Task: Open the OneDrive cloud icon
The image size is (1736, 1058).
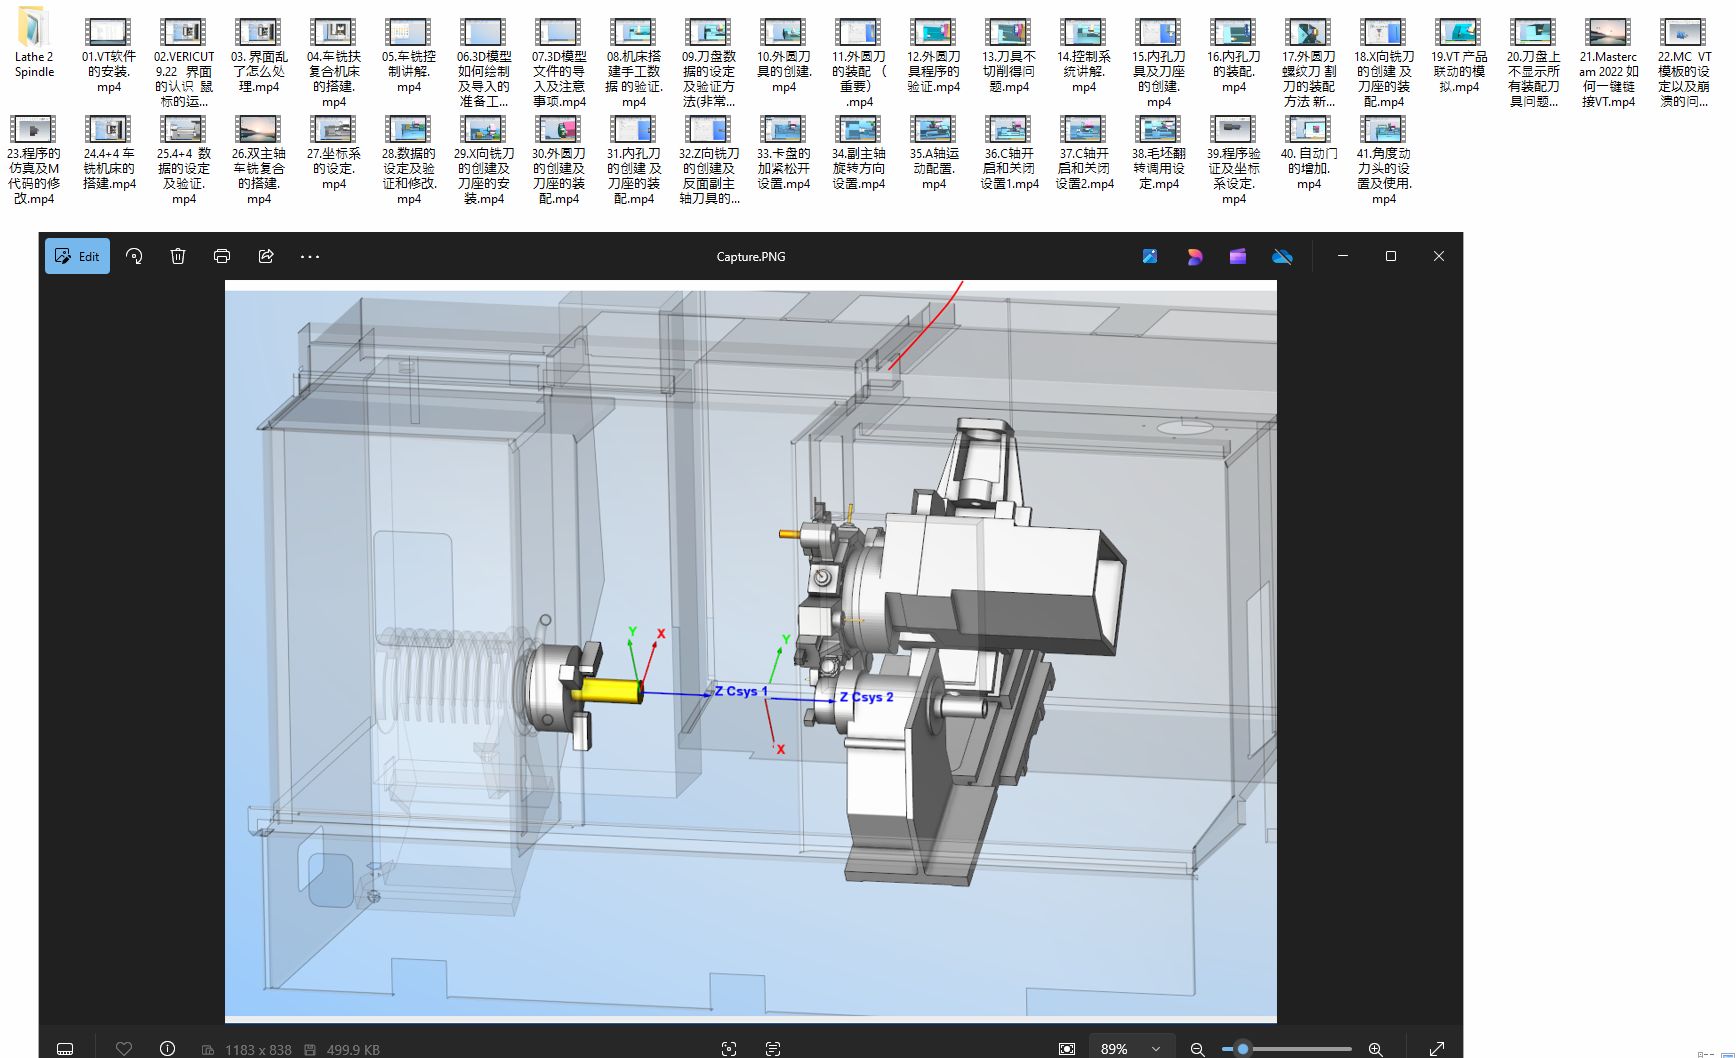Action: (1282, 257)
